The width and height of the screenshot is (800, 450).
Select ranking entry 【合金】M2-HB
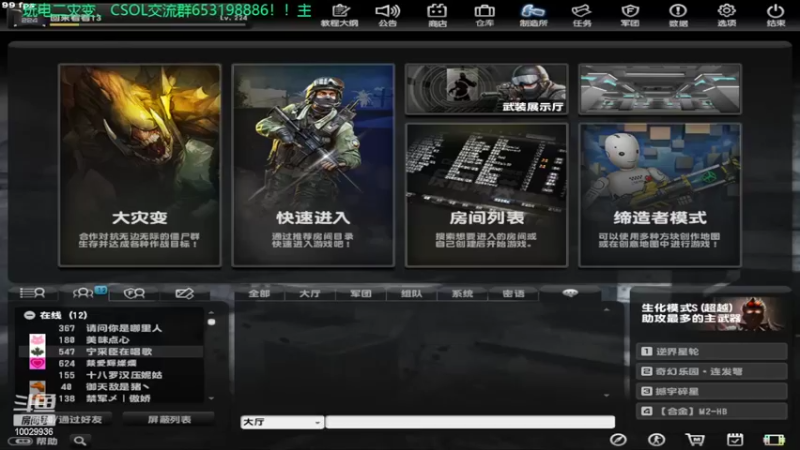click(x=712, y=411)
